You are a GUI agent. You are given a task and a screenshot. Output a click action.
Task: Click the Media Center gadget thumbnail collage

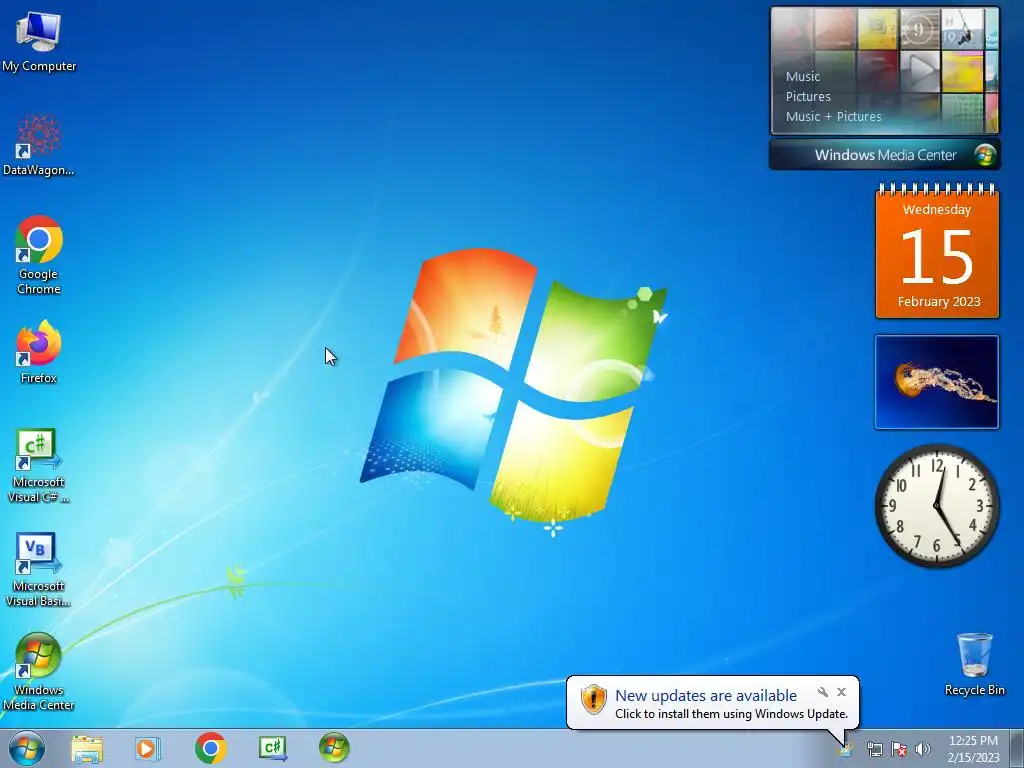pyautogui.click(x=885, y=71)
